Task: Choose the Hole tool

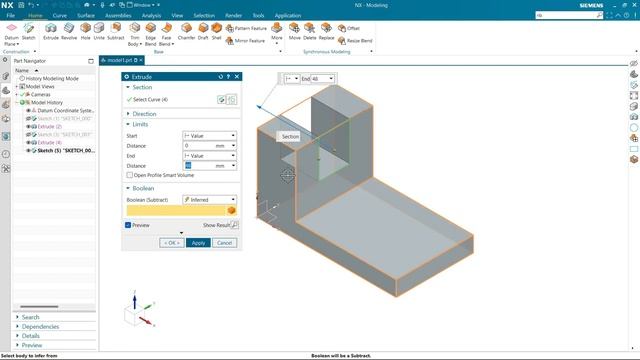Action: click(85, 31)
